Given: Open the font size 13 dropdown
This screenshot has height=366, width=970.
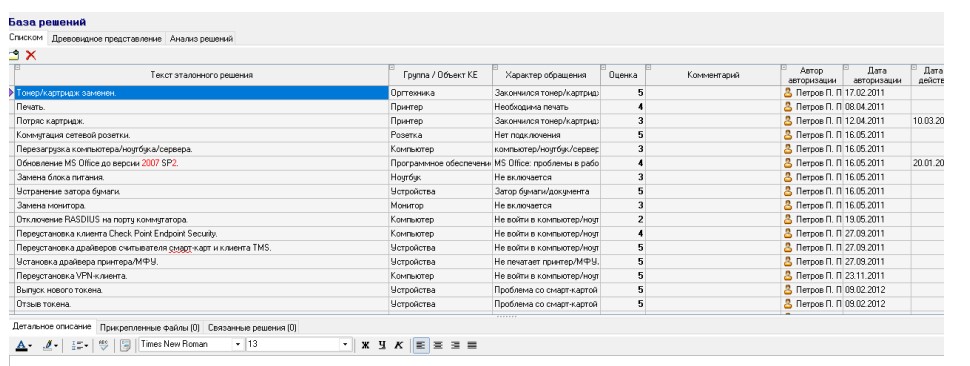Looking at the screenshot, I should [345, 344].
